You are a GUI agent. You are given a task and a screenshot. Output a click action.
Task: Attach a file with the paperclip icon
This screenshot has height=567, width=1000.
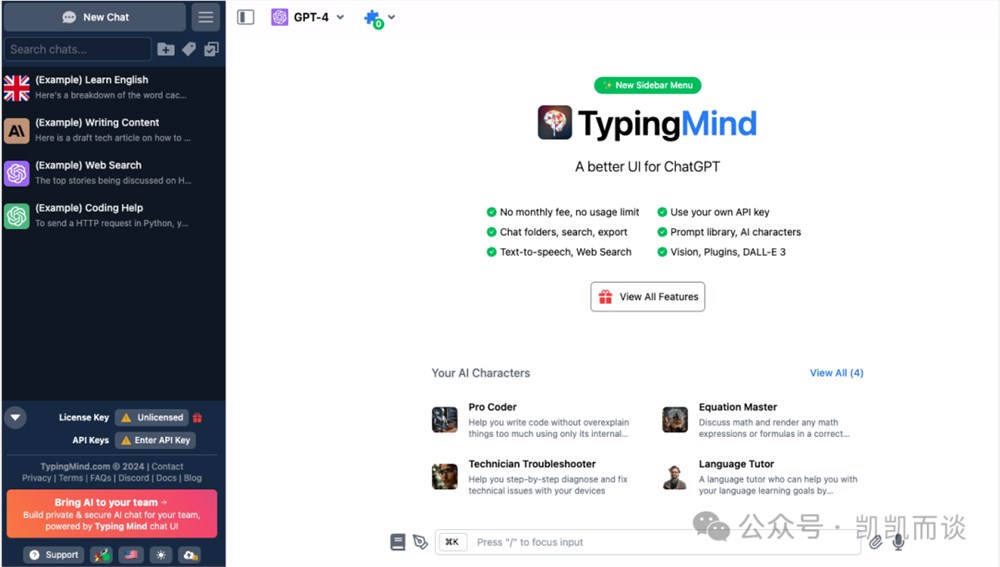tap(876, 542)
